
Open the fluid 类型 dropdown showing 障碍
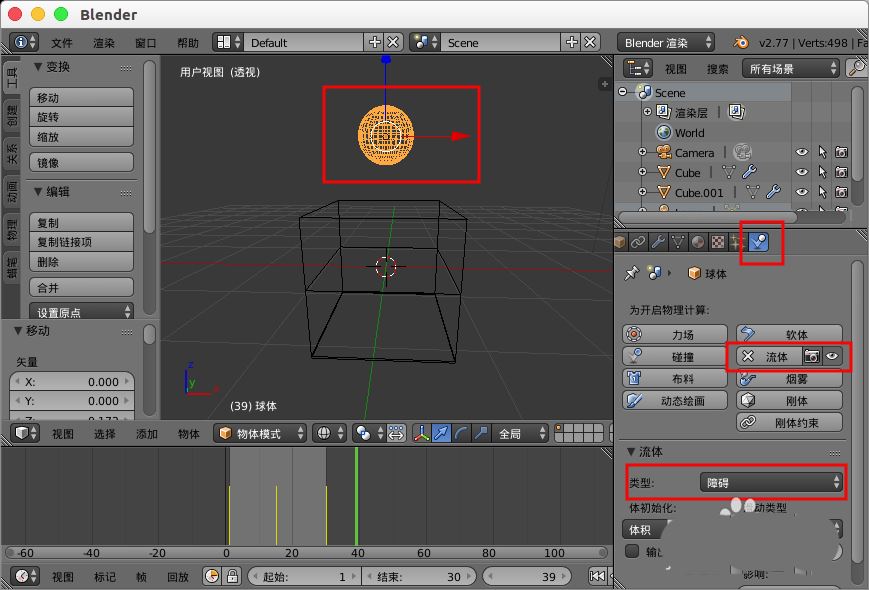(x=770, y=482)
